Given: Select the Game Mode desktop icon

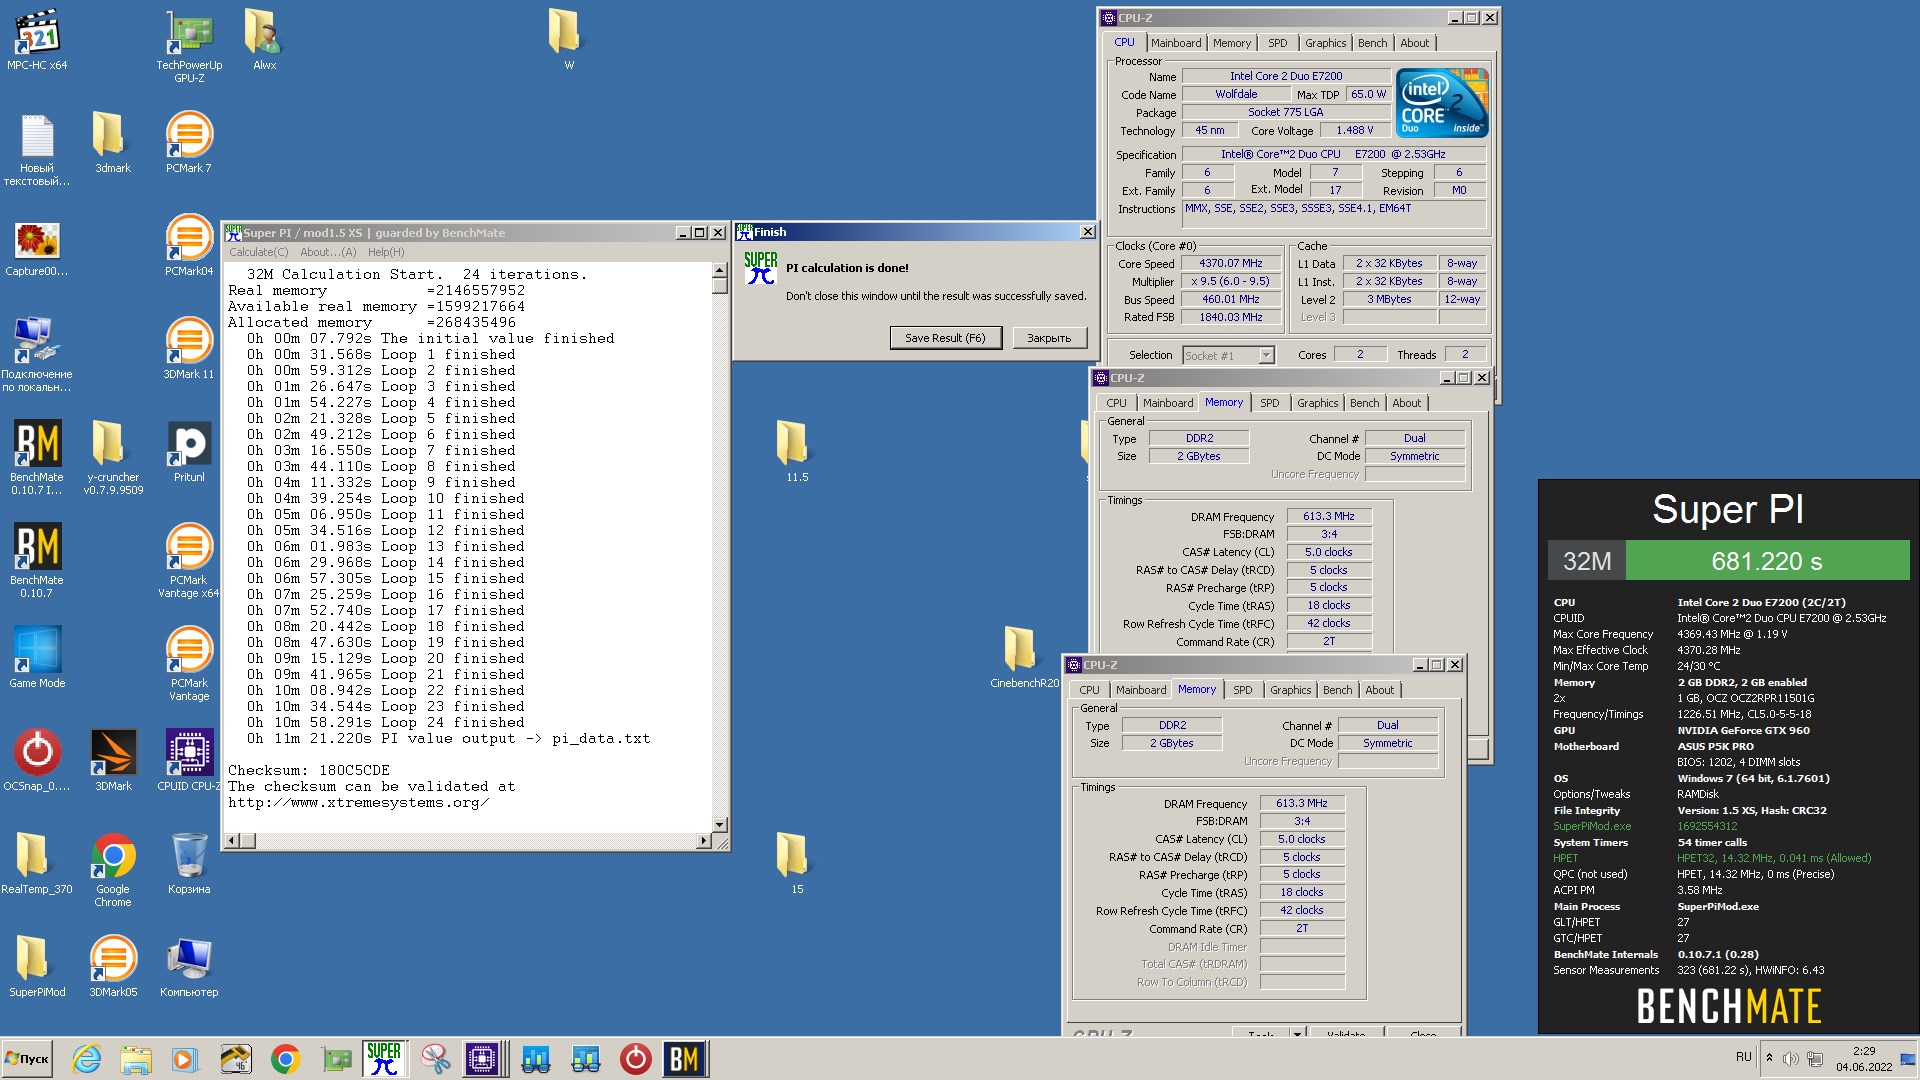Looking at the screenshot, I should click(37, 657).
